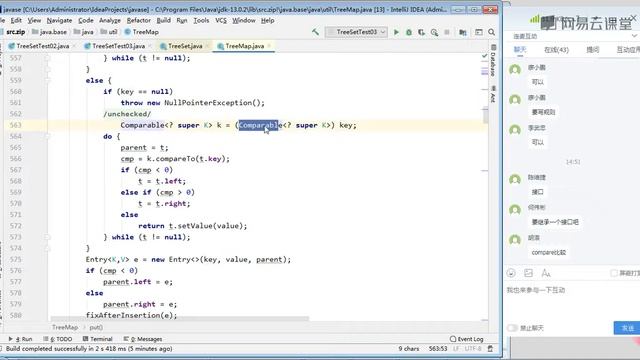Screen dimensions: 640x360
Task: Close the live-class side panel with top X
Action: coord(633,18)
